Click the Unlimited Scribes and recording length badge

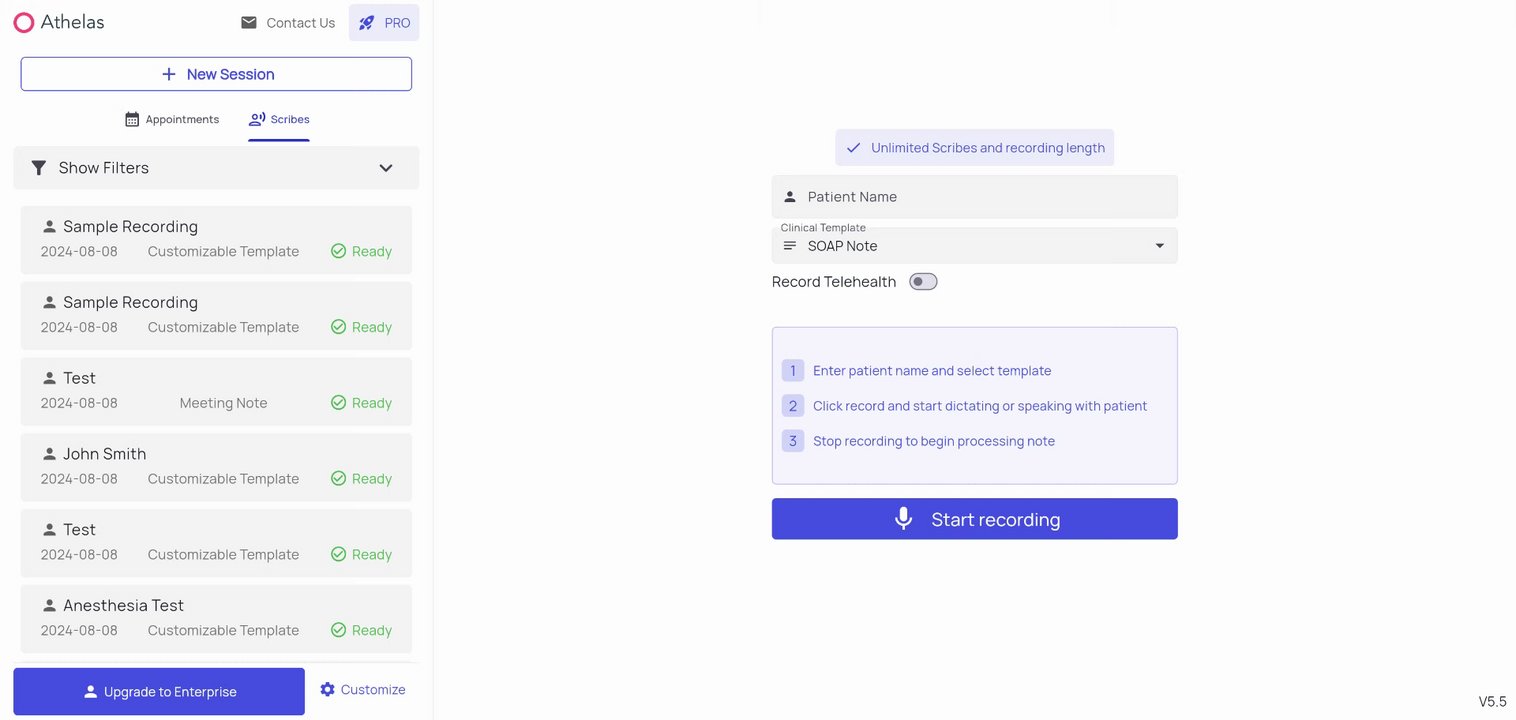pyautogui.click(x=974, y=148)
